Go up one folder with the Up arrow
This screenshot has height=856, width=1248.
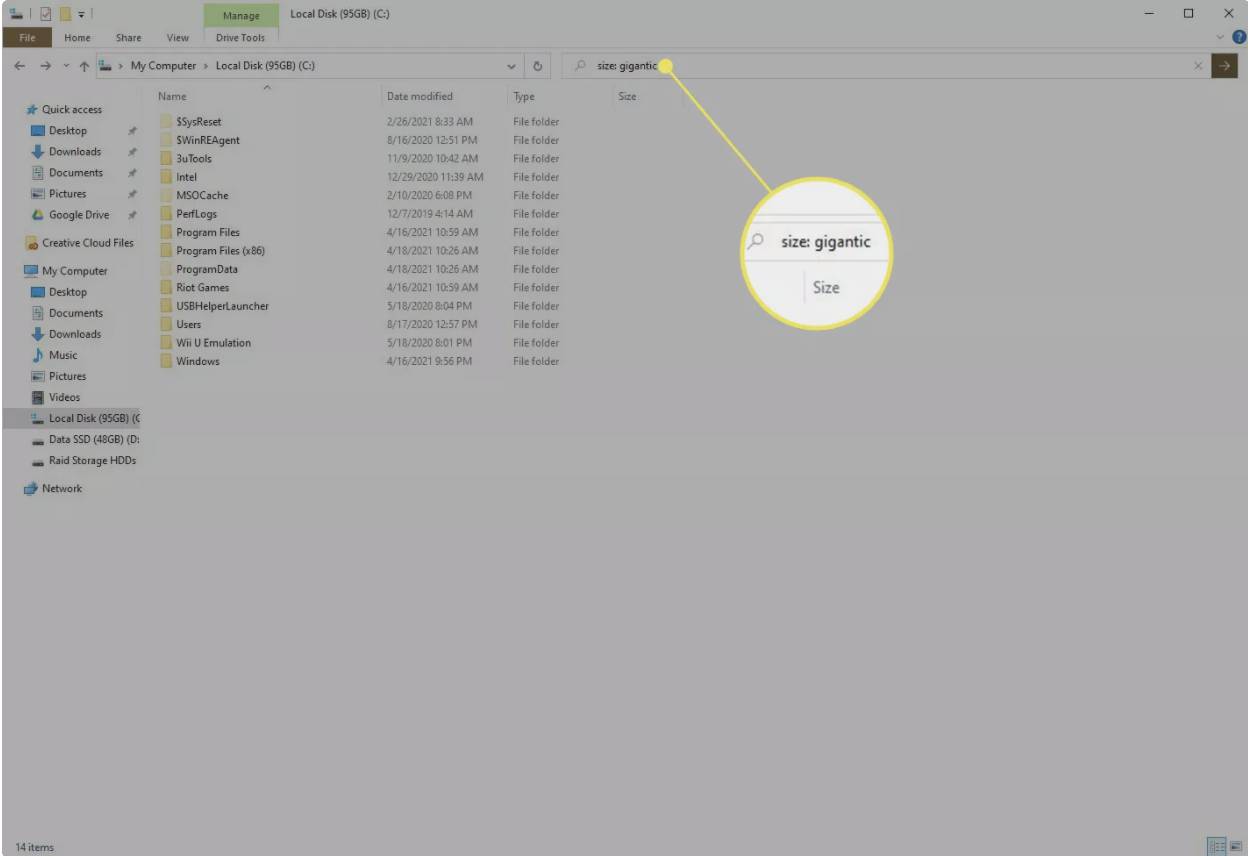(84, 66)
